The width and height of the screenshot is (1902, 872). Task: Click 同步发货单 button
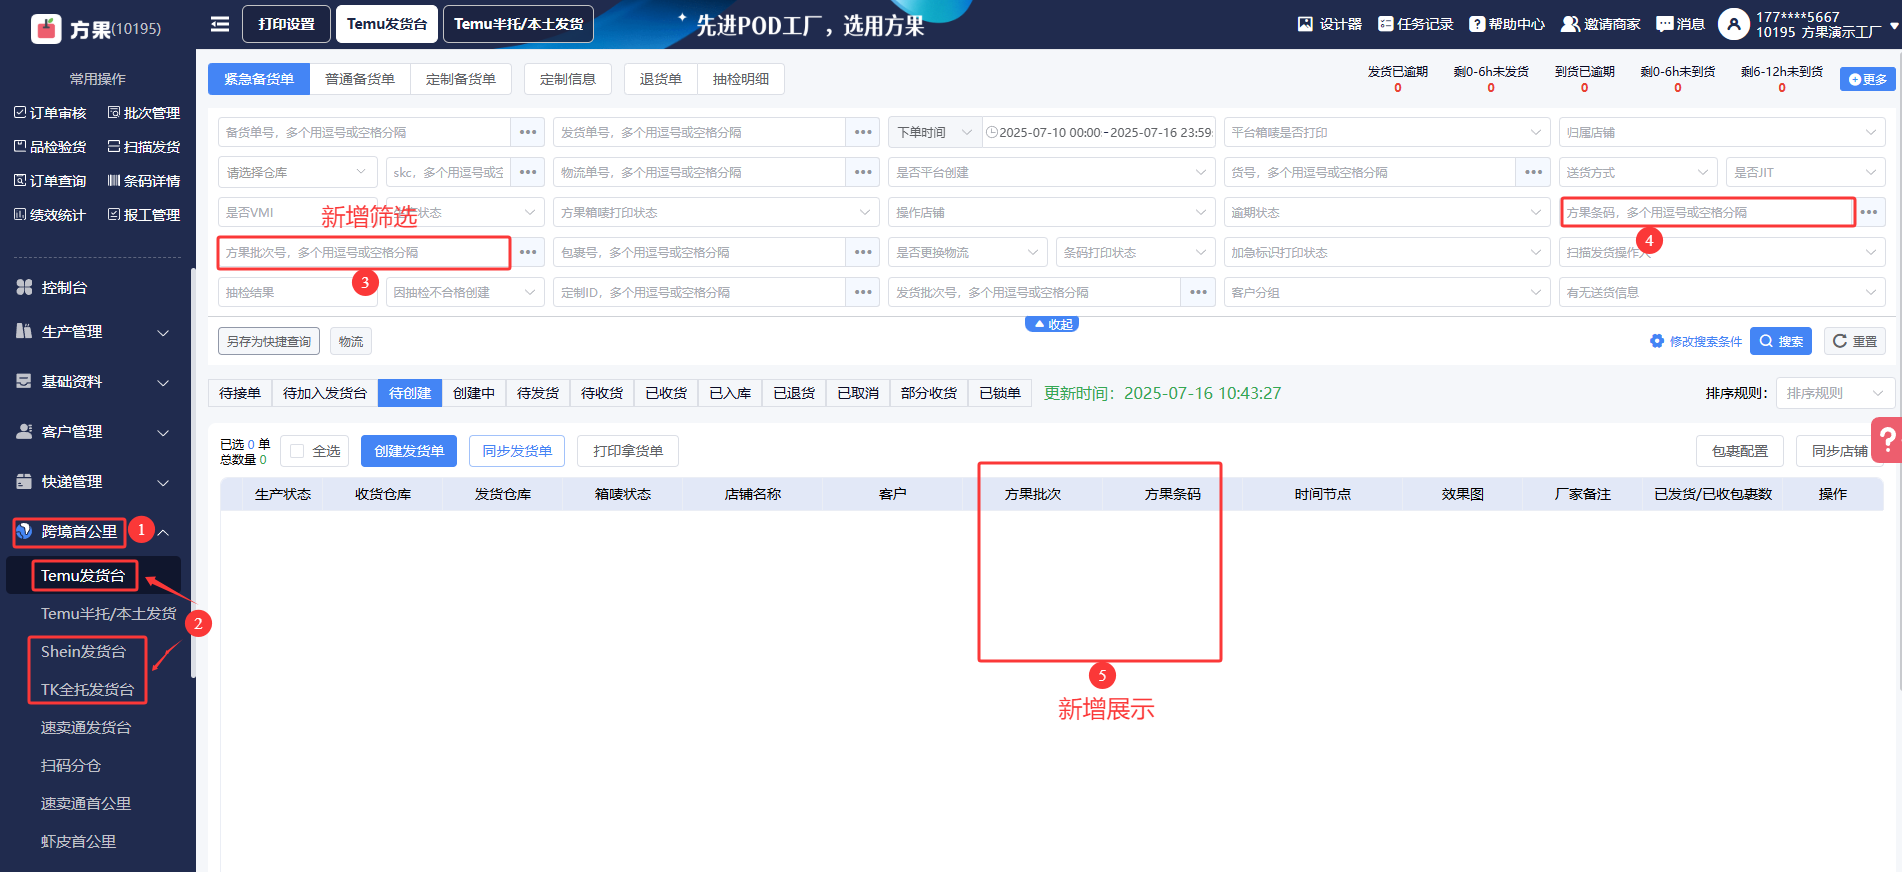[517, 451]
